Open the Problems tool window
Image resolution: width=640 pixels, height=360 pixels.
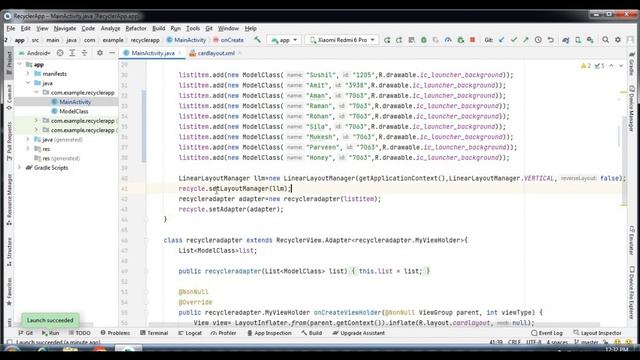point(115,333)
